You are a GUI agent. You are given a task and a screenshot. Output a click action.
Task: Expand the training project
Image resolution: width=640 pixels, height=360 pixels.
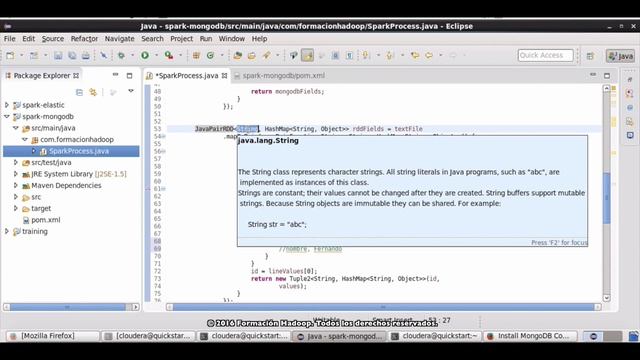[7, 231]
